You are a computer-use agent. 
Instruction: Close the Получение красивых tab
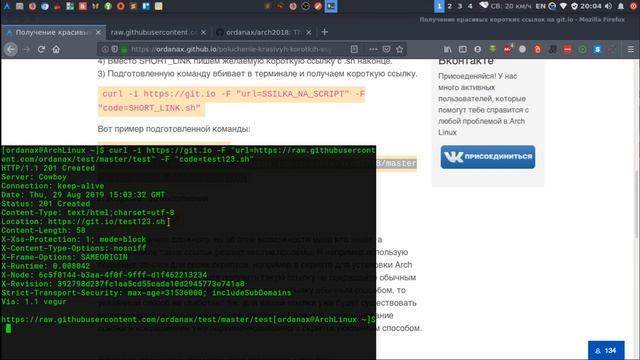pos(98,32)
